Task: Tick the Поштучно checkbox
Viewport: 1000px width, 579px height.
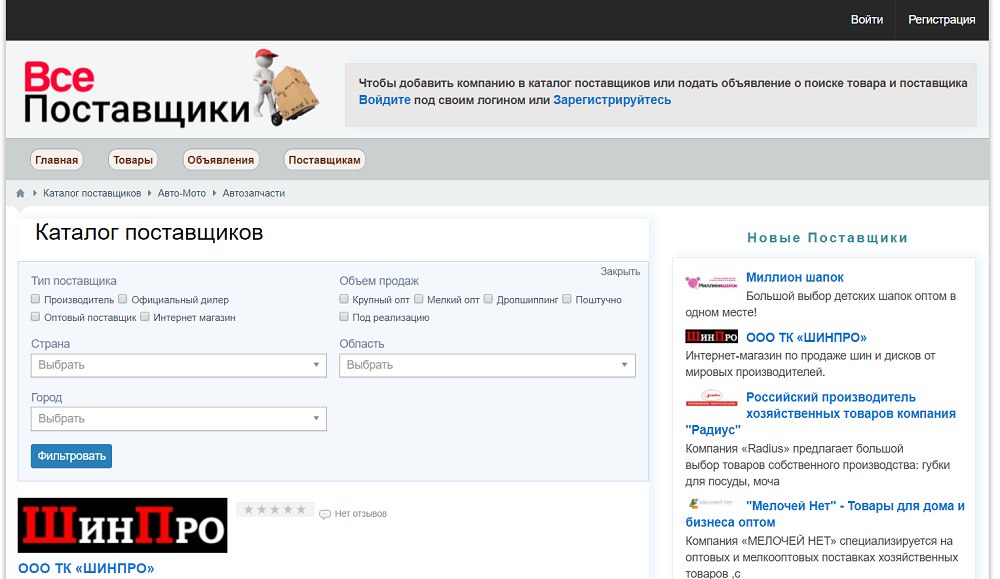Action: [x=567, y=299]
